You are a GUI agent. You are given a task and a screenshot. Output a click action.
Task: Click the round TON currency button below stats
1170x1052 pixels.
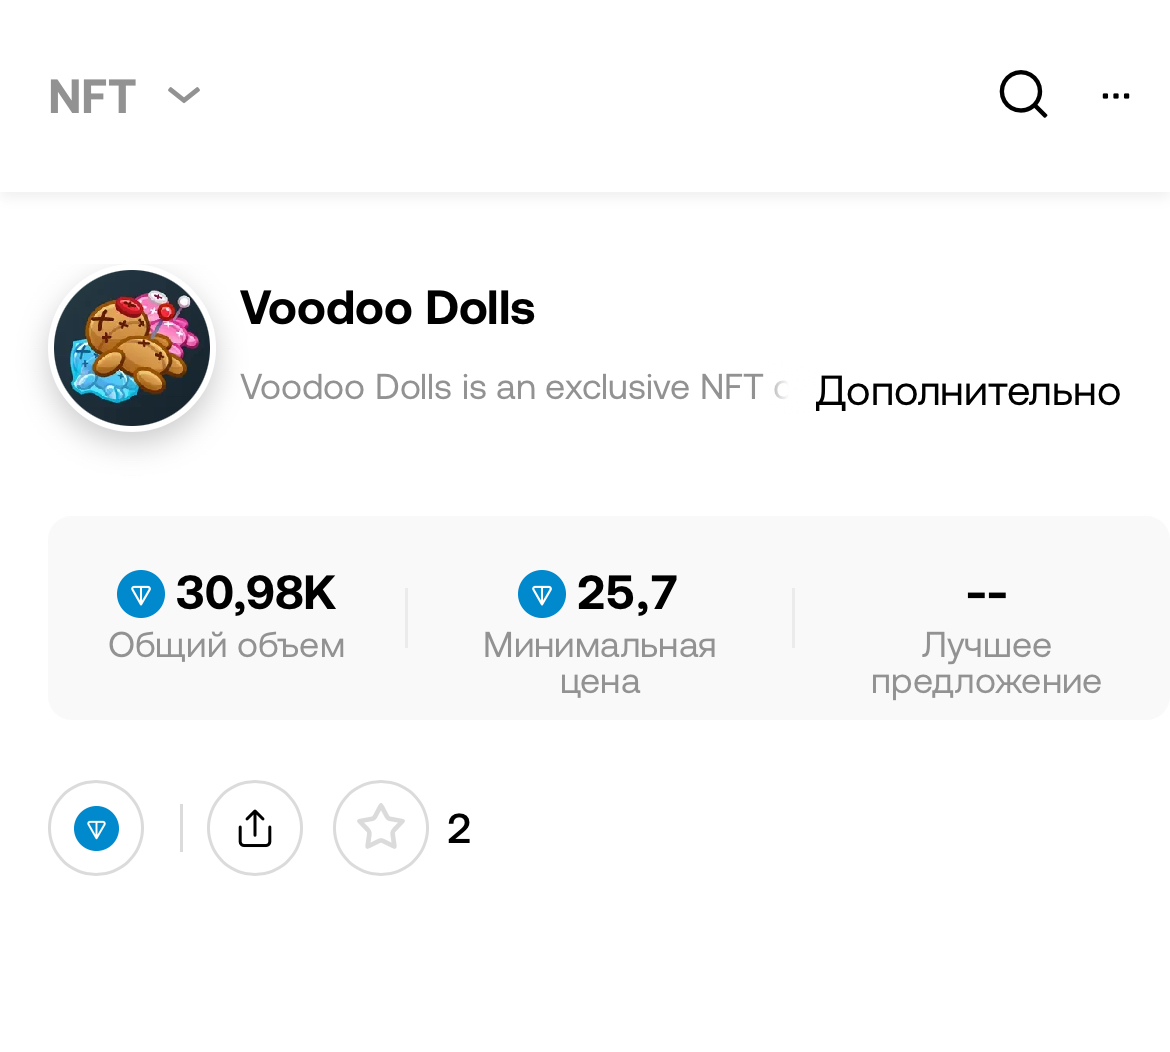pyautogui.click(x=96, y=828)
